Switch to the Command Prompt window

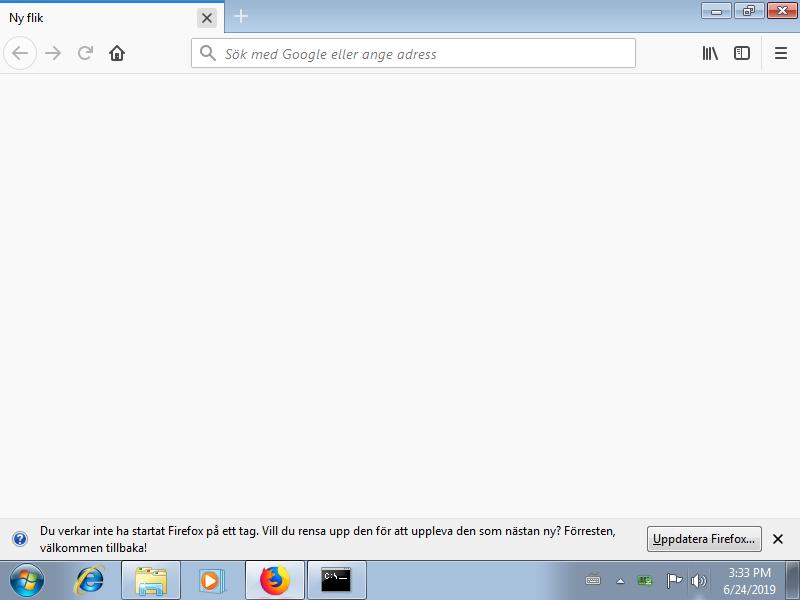click(336, 581)
